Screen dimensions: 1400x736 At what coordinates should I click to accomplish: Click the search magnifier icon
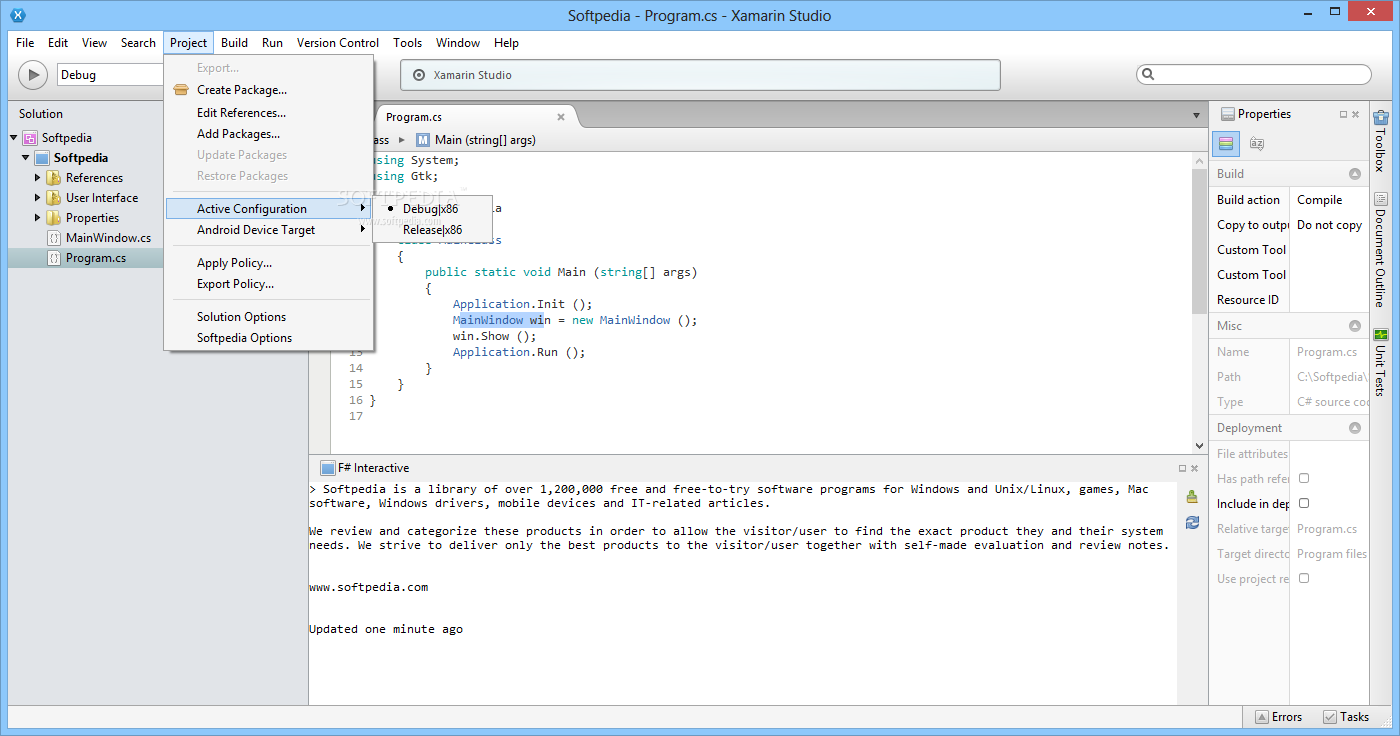(x=1148, y=75)
